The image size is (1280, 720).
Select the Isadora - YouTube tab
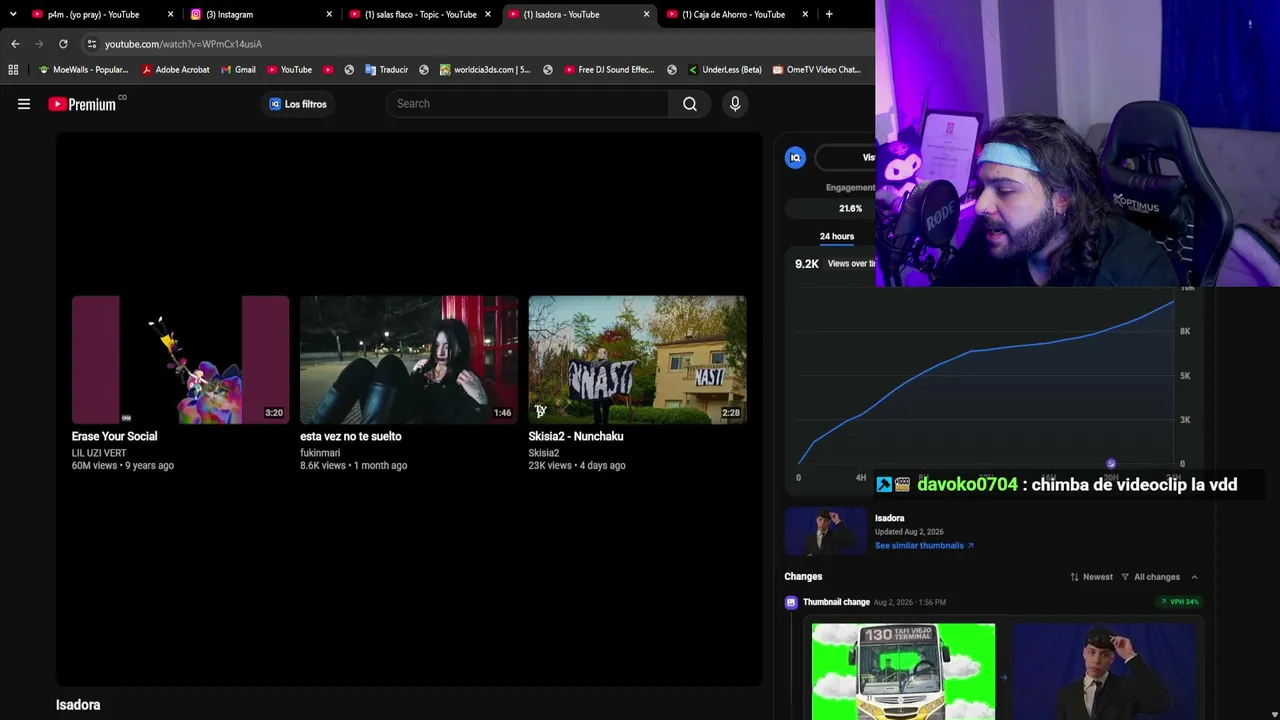pos(578,14)
